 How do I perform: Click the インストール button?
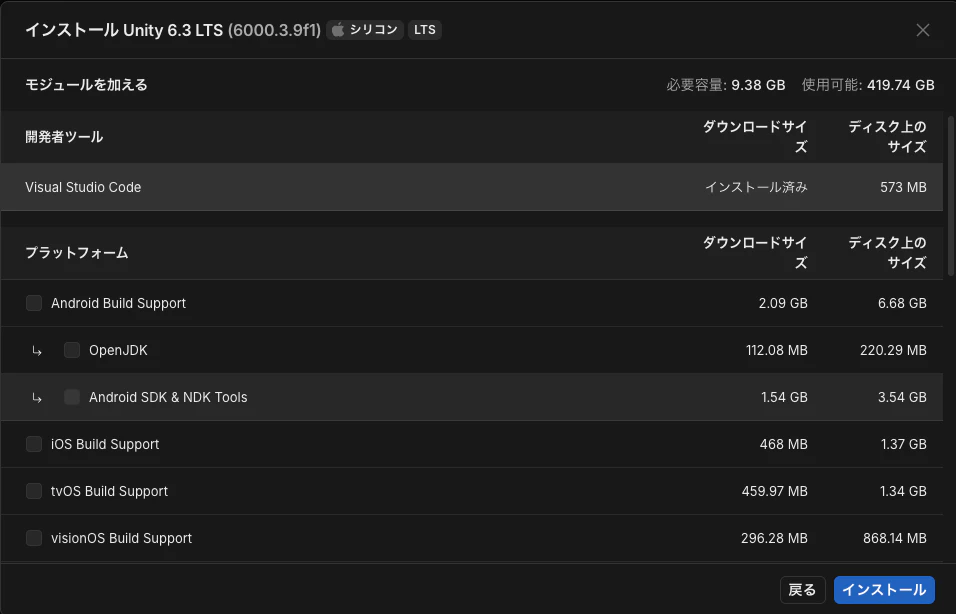pyautogui.click(x=884, y=590)
